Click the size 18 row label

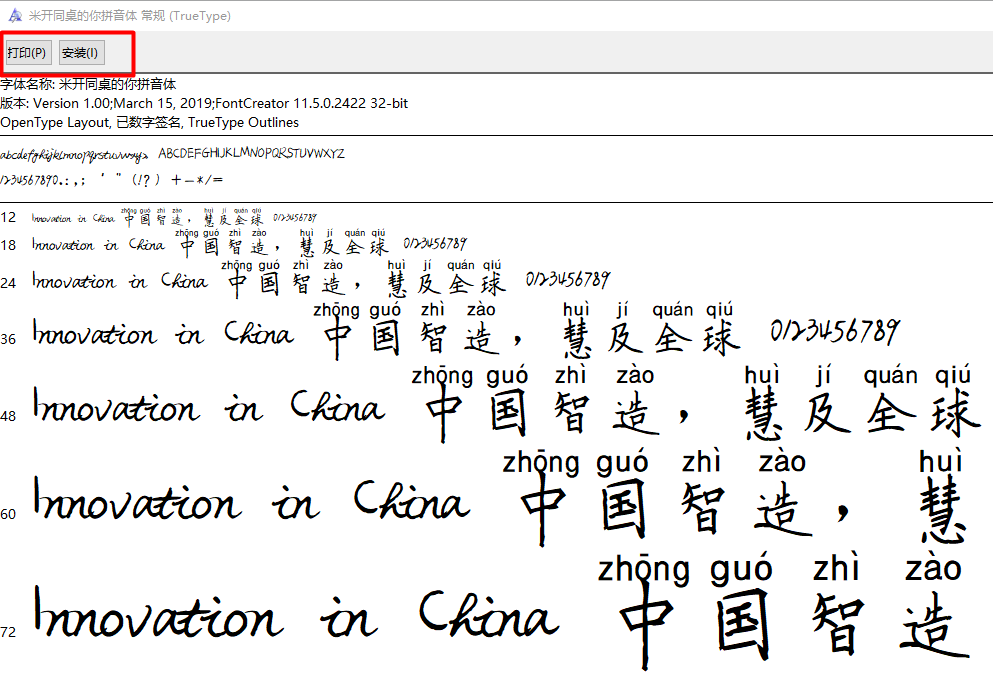pyautogui.click(x=8, y=246)
